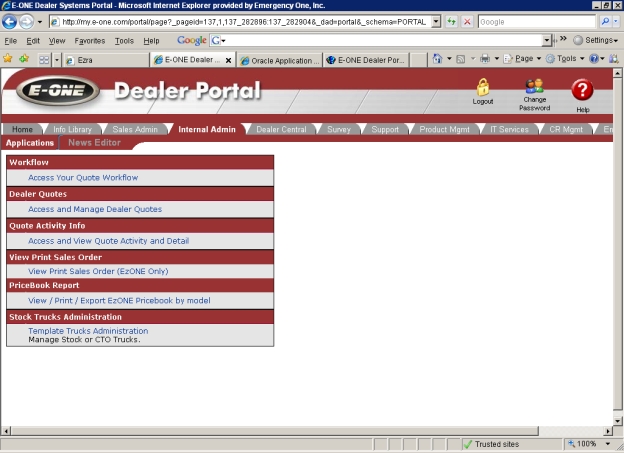Open View Print Sales Order link
The width and height of the screenshot is (624, 453).
pos(98,271)
